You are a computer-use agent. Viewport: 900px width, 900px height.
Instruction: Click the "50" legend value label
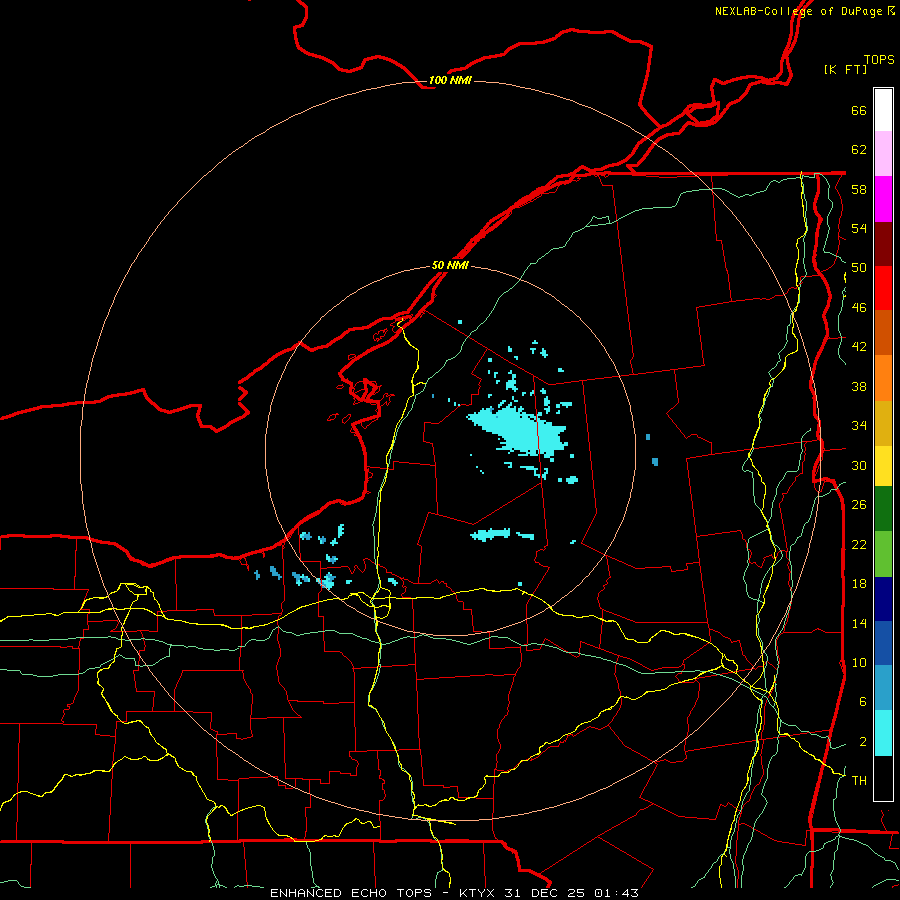(859, 268)
